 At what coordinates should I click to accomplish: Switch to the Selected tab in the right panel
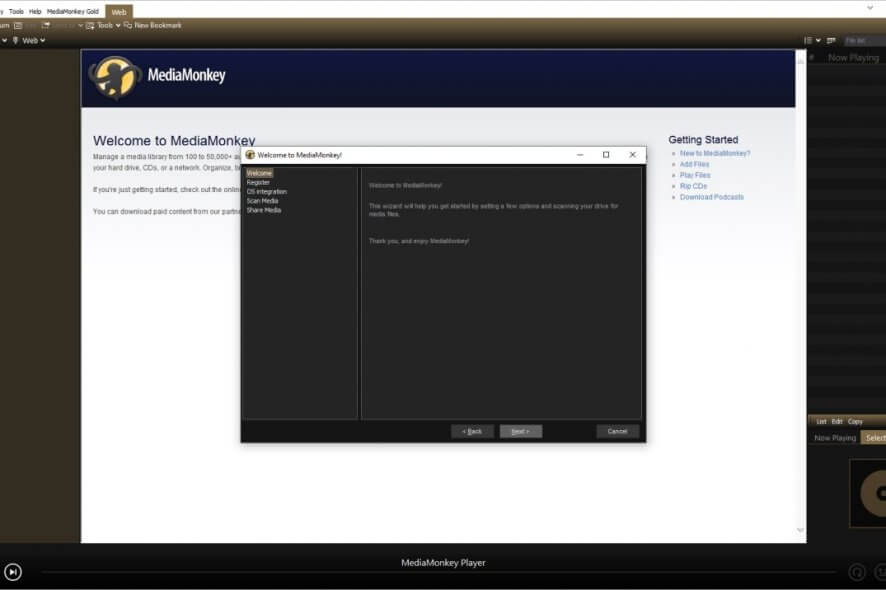[x=874, y=438]
